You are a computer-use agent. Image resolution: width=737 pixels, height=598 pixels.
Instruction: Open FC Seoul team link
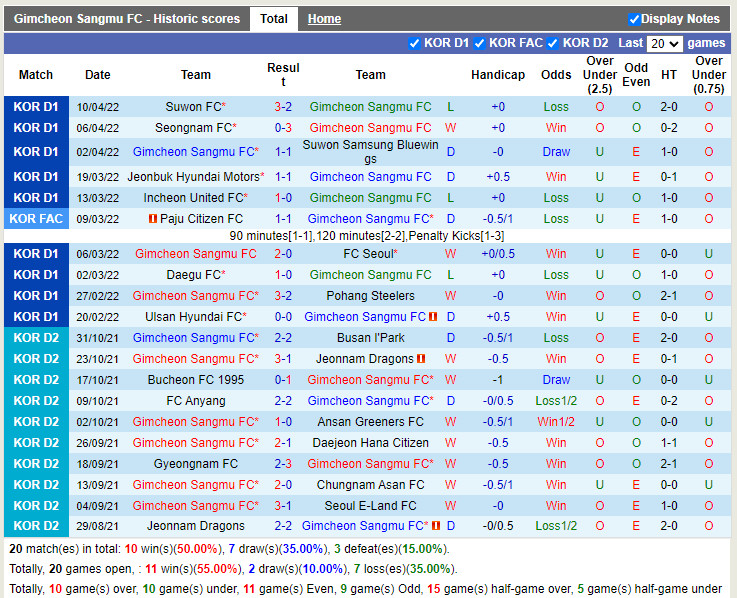pyautogui.click(x=368, y=254)
